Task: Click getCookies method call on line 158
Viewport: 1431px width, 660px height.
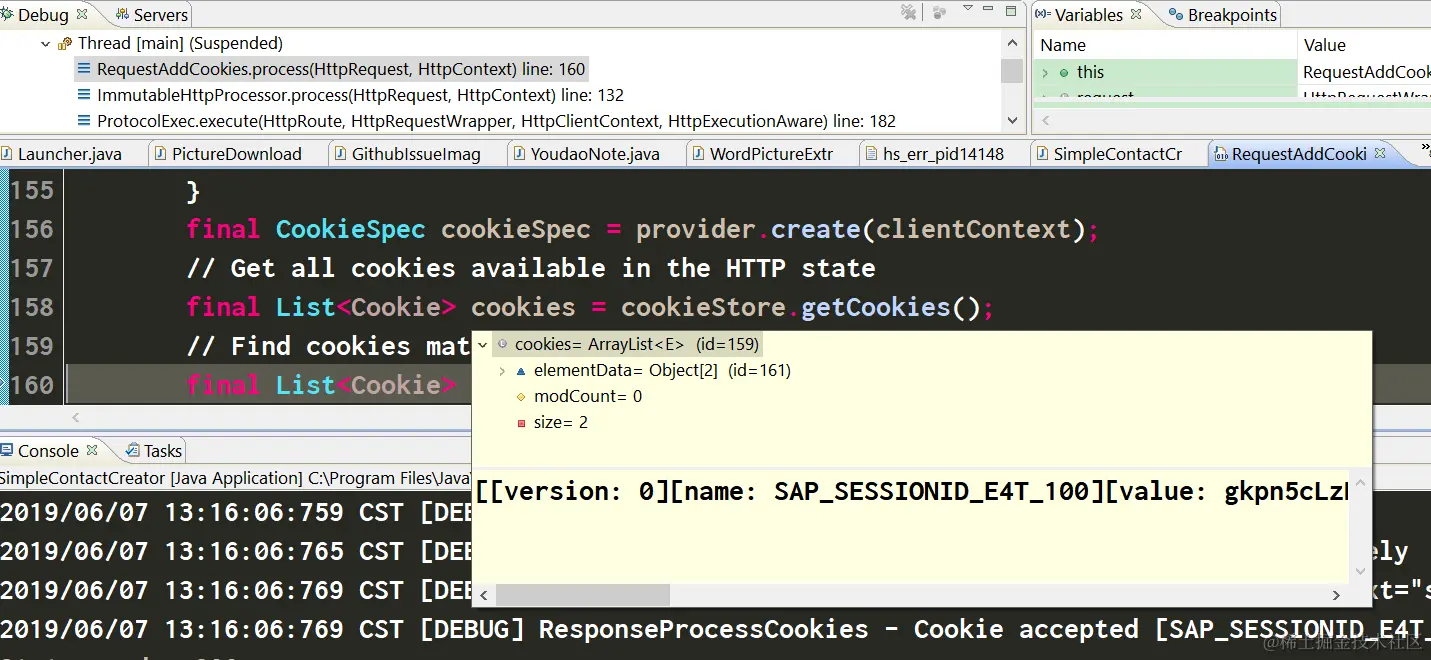Action: [x=876, y=307]
